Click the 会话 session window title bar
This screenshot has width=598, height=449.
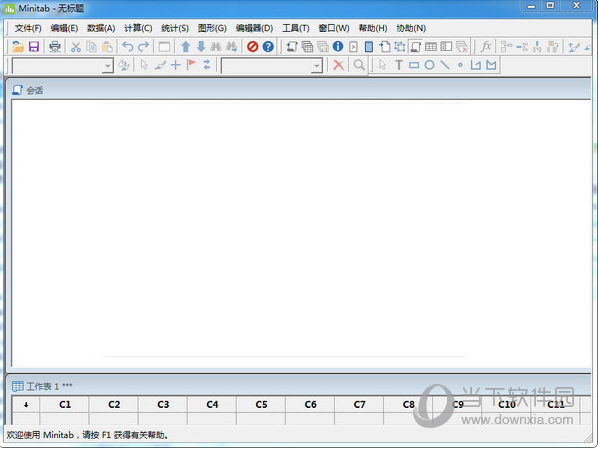pyautogui.click(x=299, y=90)
